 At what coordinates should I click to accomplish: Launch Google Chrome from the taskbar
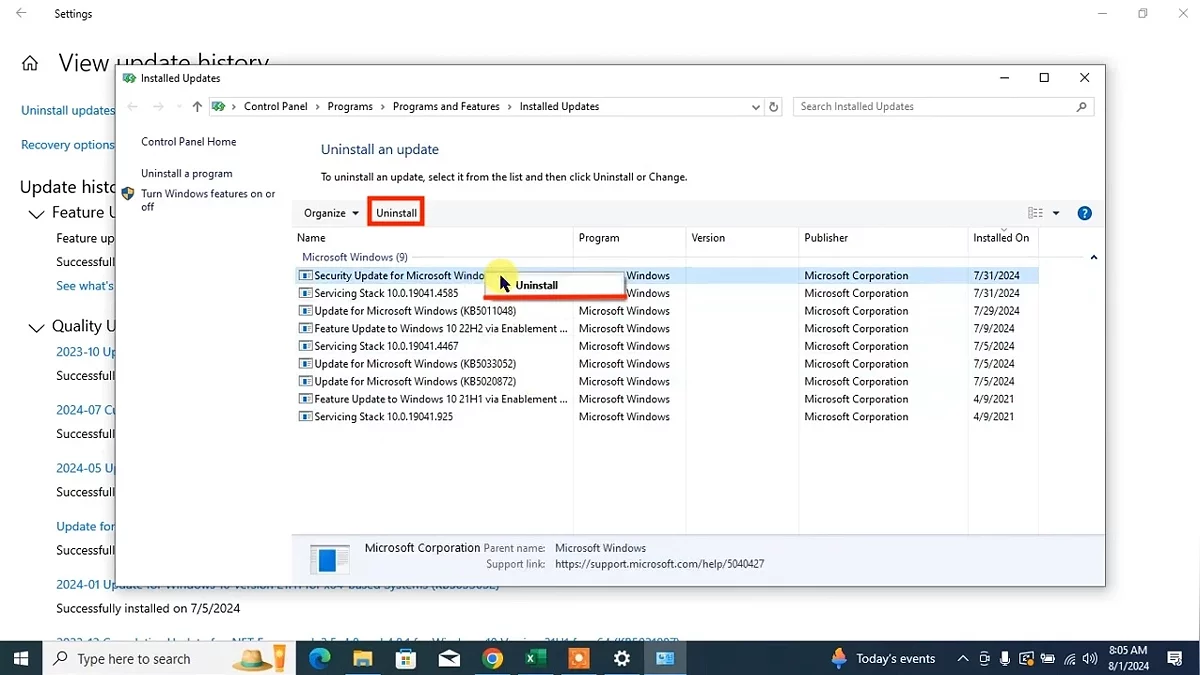point(492,659)
